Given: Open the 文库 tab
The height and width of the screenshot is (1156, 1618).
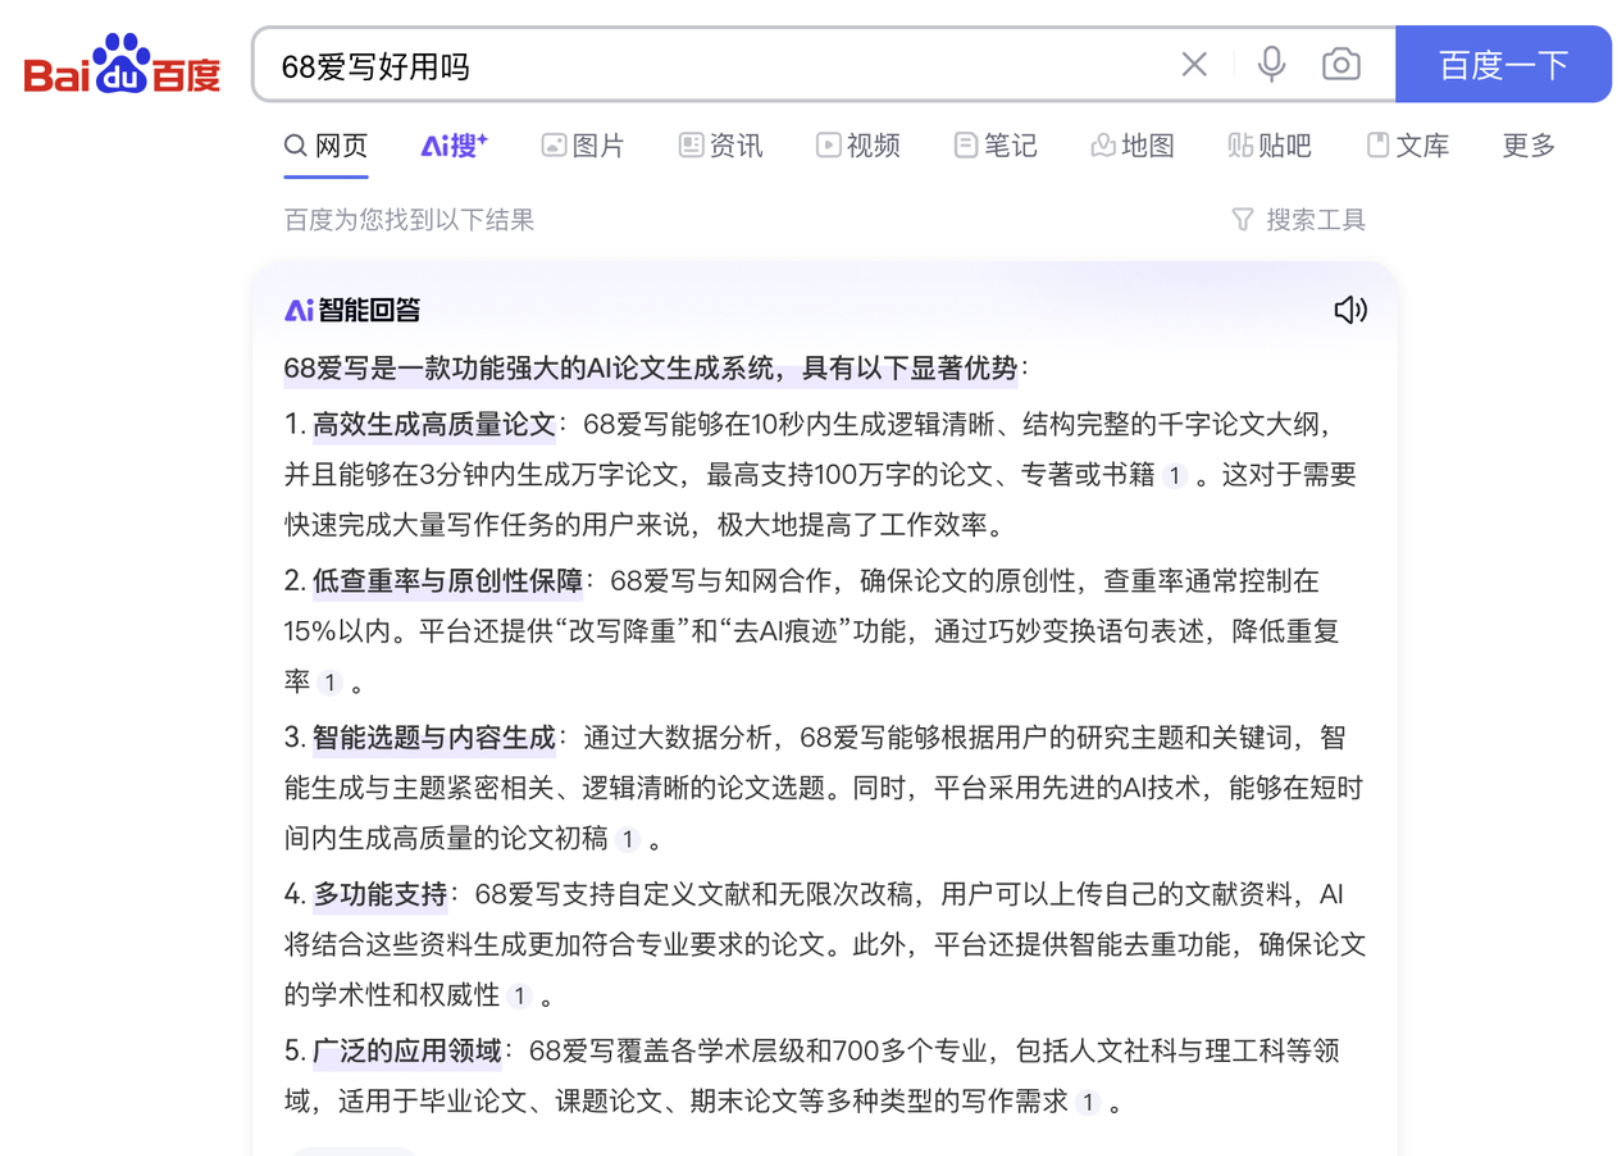Looking at the screenshot, I should click(1408, 146).
